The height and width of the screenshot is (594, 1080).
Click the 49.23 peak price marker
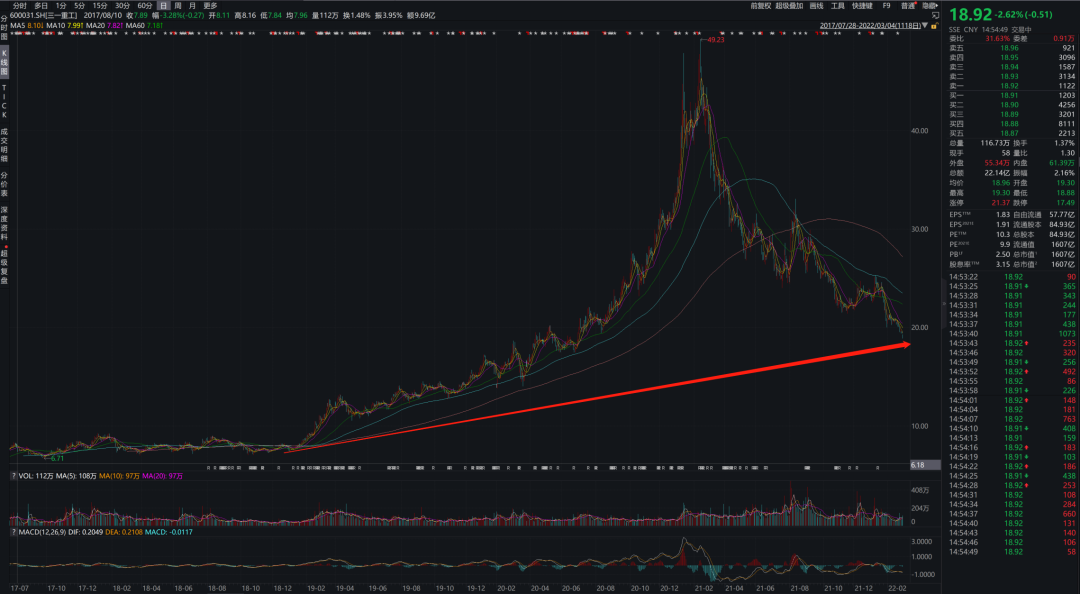[x=715, y=41]
